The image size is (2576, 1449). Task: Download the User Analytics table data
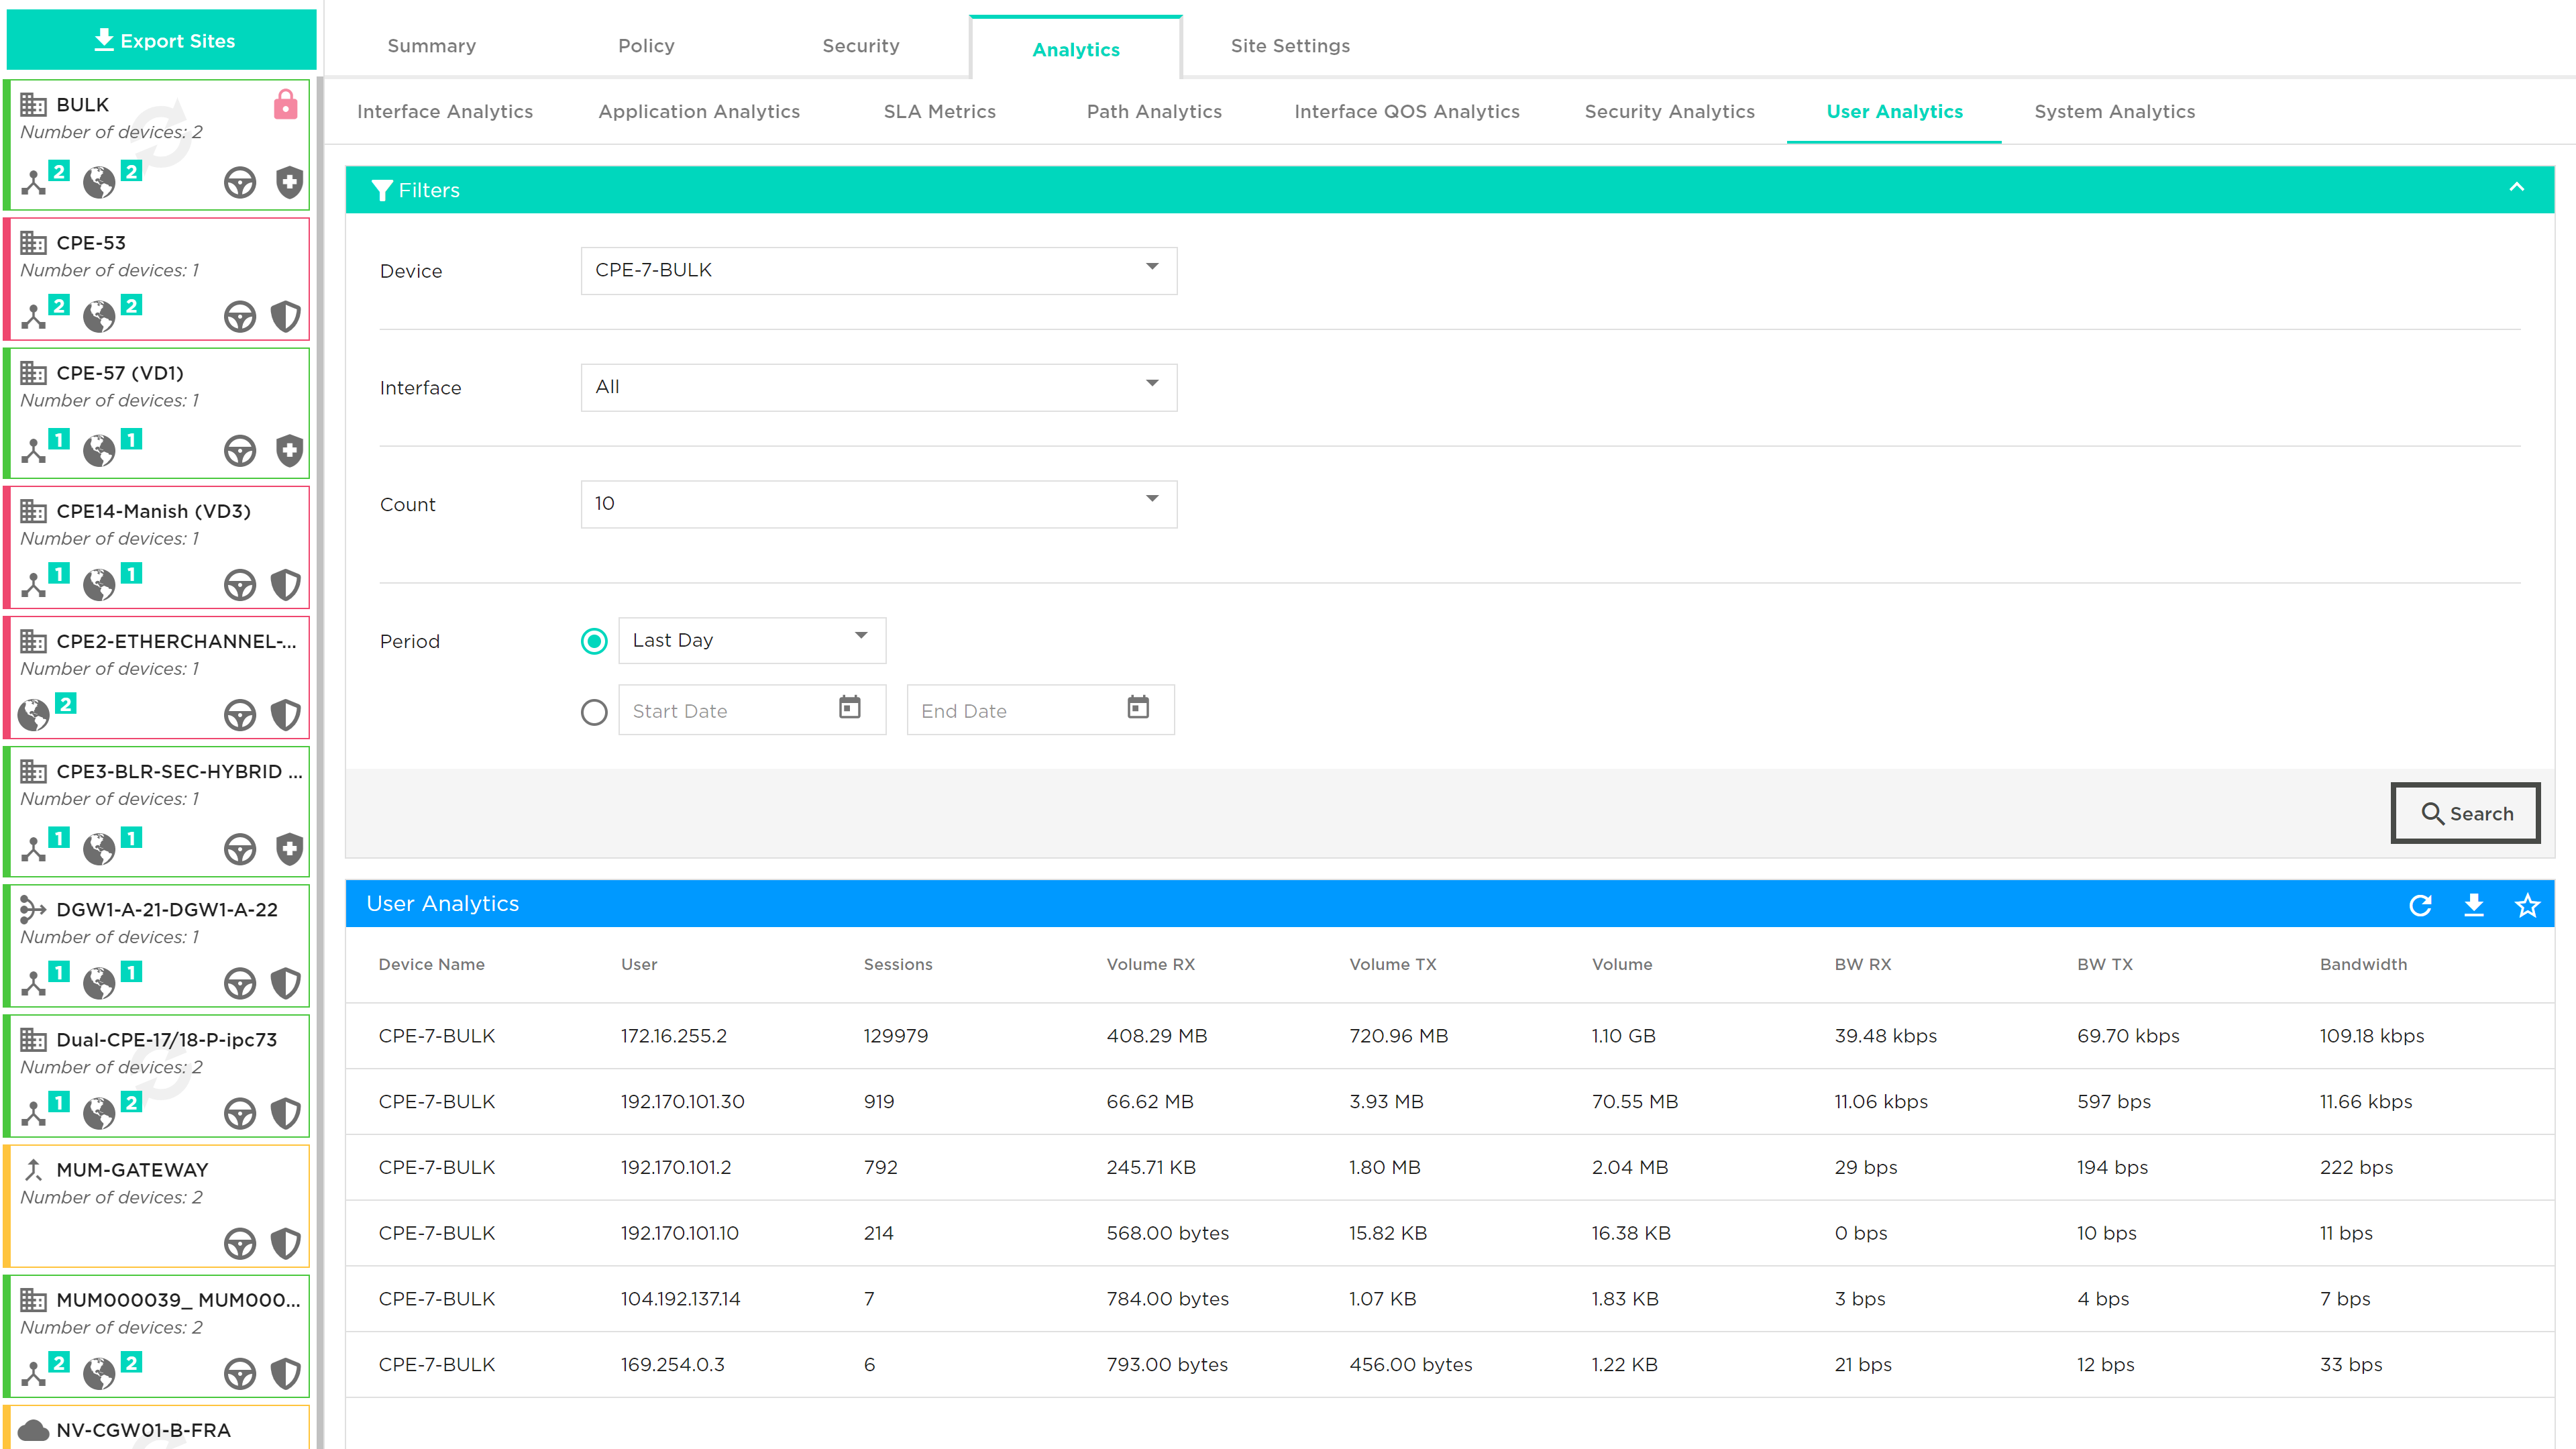(2474, 905)
